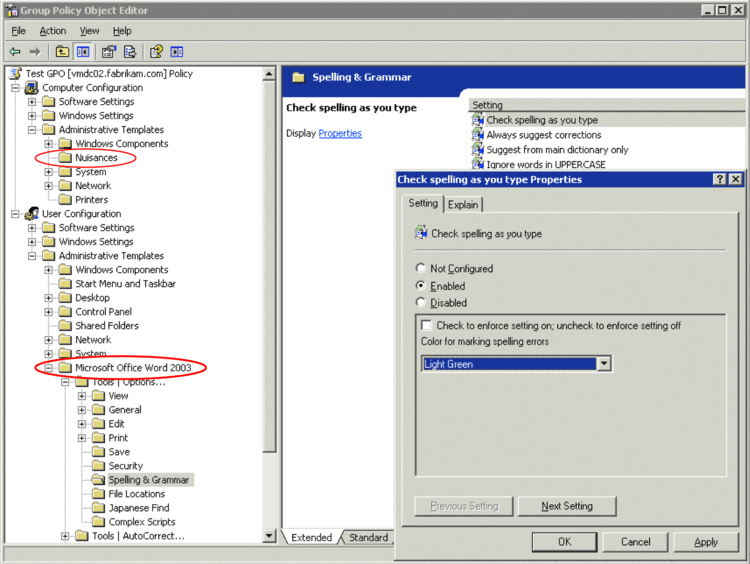Open the File menu
Viewport: 750px width, 564px height.
coord(18,31)
